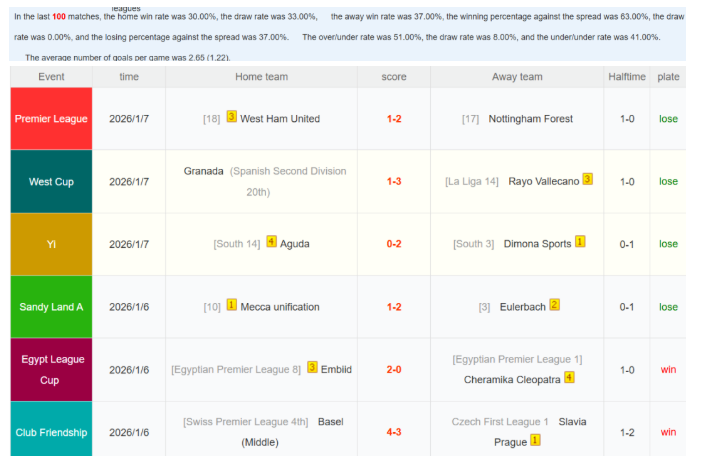Click yellow card badge after Cheramika Cleopatra
The width and height of the screenshot is (717, 476).
[x=569, y=378]
